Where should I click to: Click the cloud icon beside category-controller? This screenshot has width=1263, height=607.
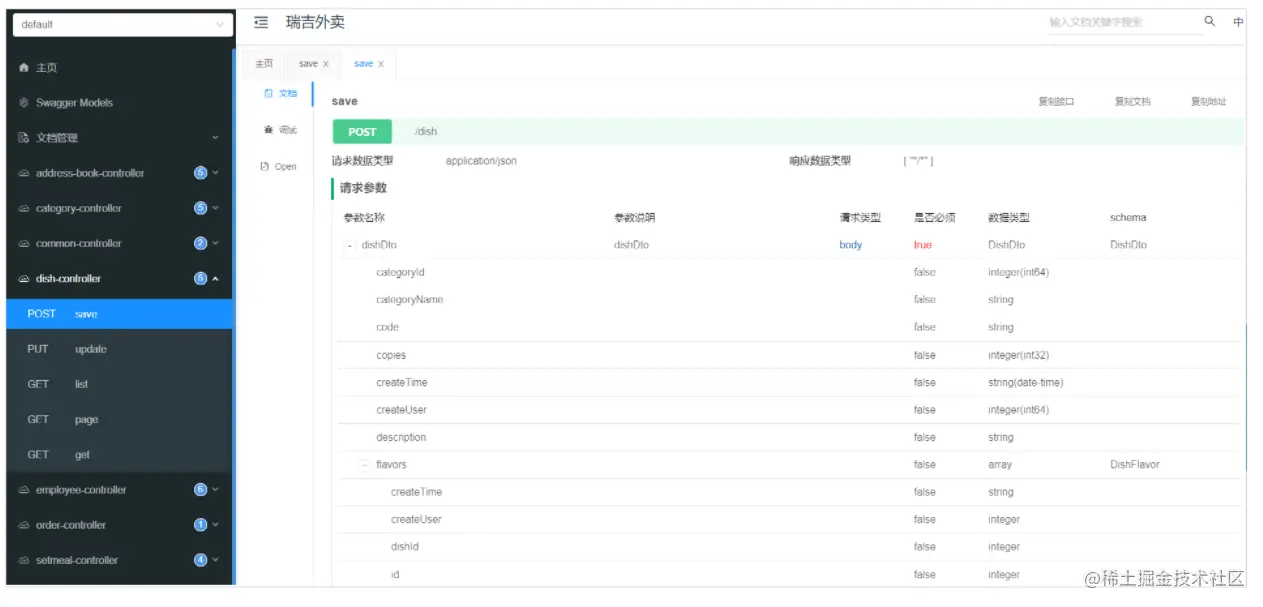pyautogui.click(x=25, y=208)
